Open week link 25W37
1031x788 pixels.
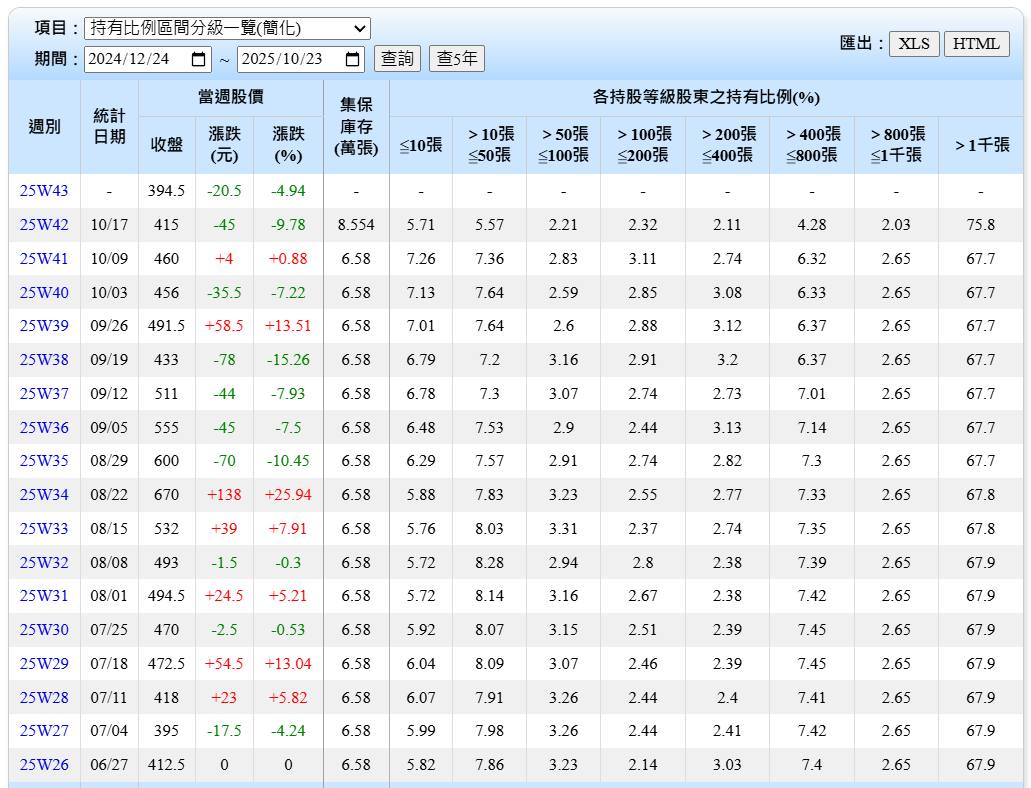(x=44, y=393)
